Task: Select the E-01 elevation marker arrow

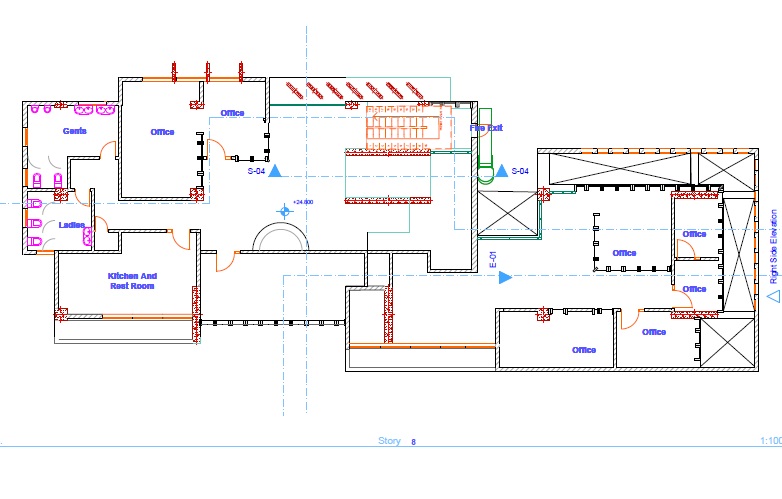Action: (505, 276)
